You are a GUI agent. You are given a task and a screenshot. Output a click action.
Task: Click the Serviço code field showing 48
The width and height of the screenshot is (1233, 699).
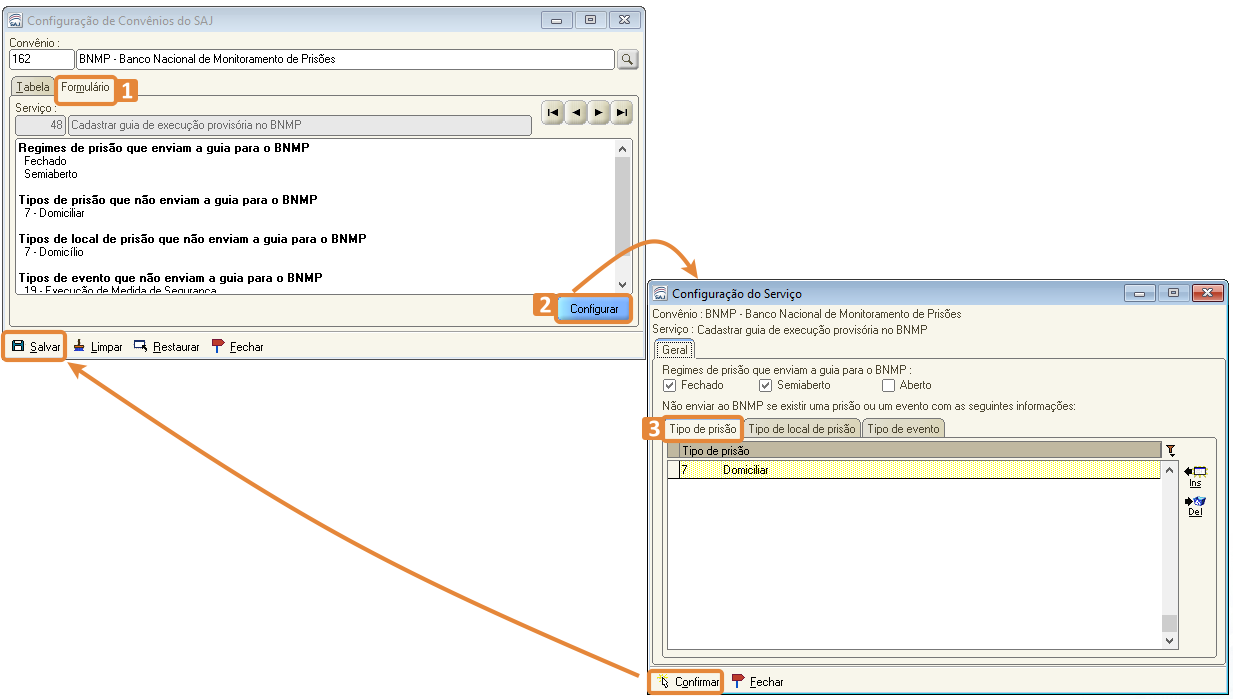40,125
